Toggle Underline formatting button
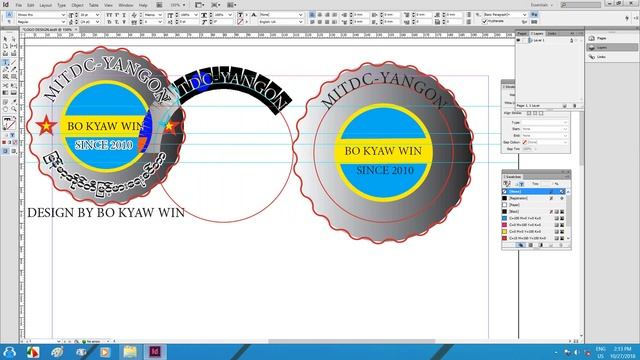 [x=124, y=15]
